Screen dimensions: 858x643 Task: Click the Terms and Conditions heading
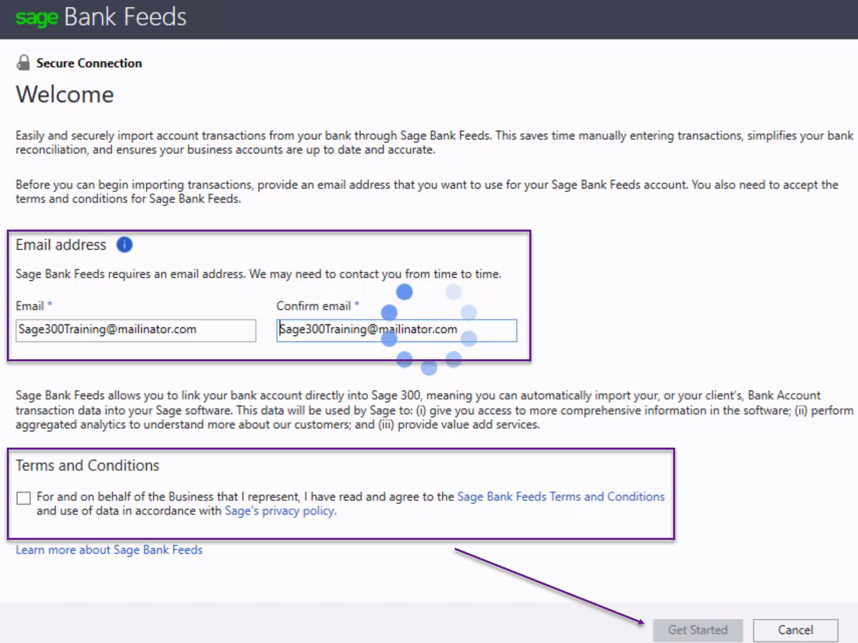click(x=88, y=465)
